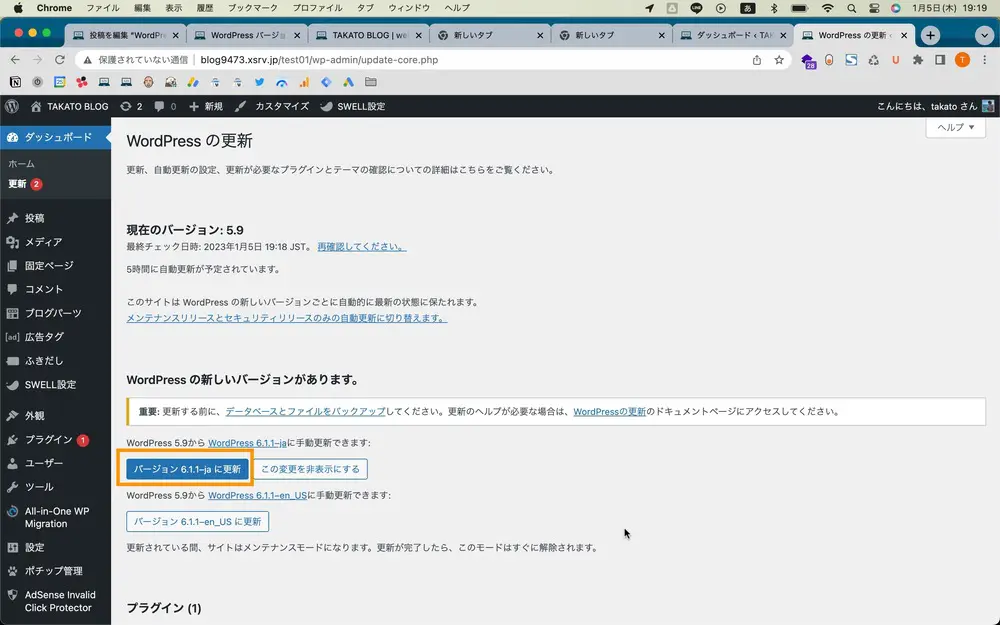Screen dimensions: 1000x625
Task: Open Notion bookmark icon in bookmarks bar
Action: tap(15, 82)
